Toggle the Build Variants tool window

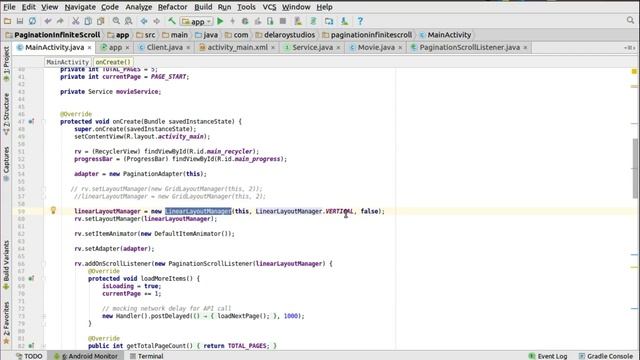[6, 265]
